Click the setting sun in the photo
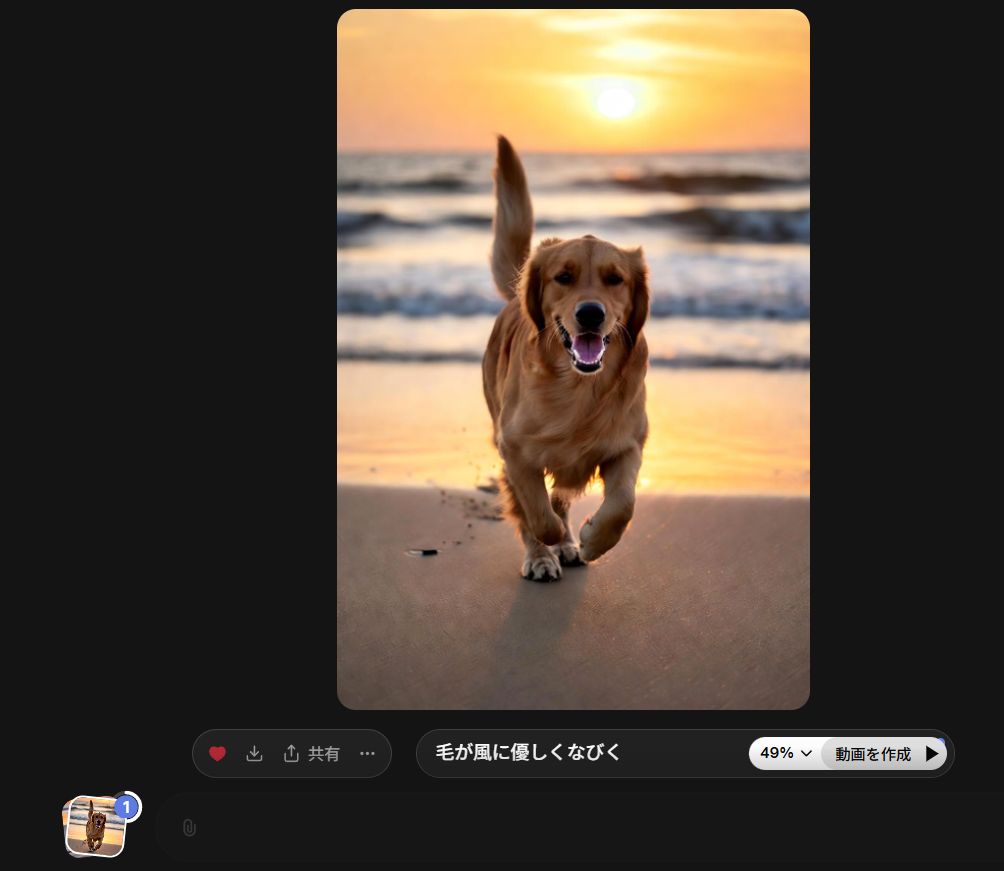Viewport: 1004px width, 871px height. [x=615, y=102]
